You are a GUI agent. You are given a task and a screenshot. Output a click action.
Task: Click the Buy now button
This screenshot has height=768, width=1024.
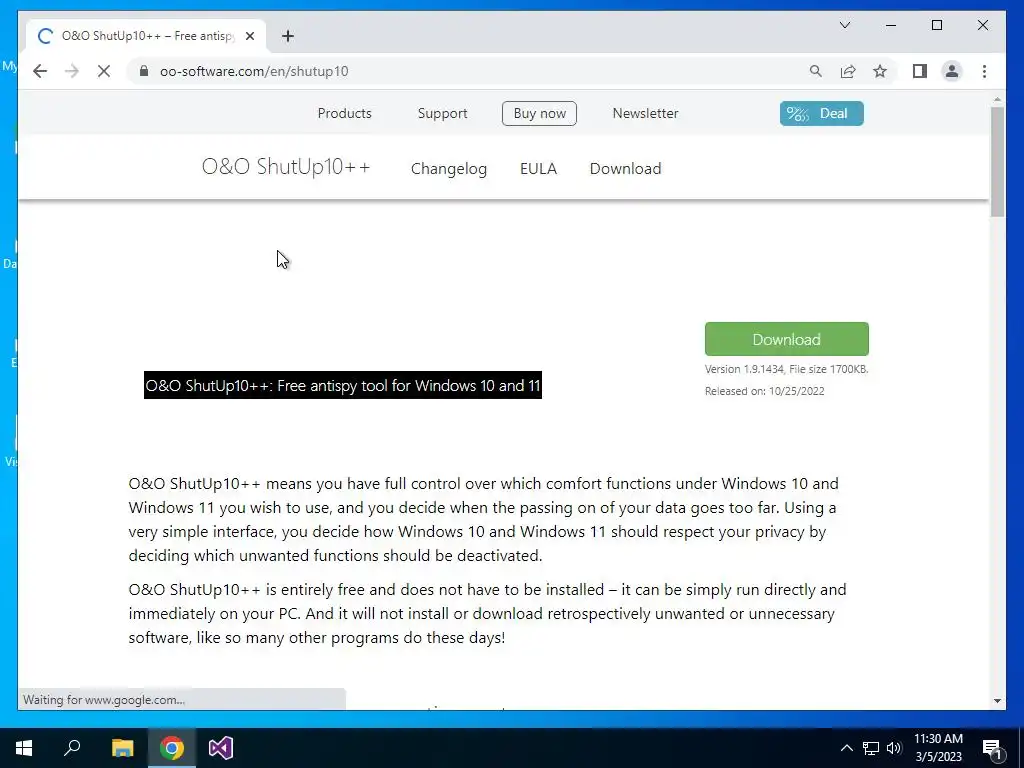pyautogui.click(x=539, y=113)
